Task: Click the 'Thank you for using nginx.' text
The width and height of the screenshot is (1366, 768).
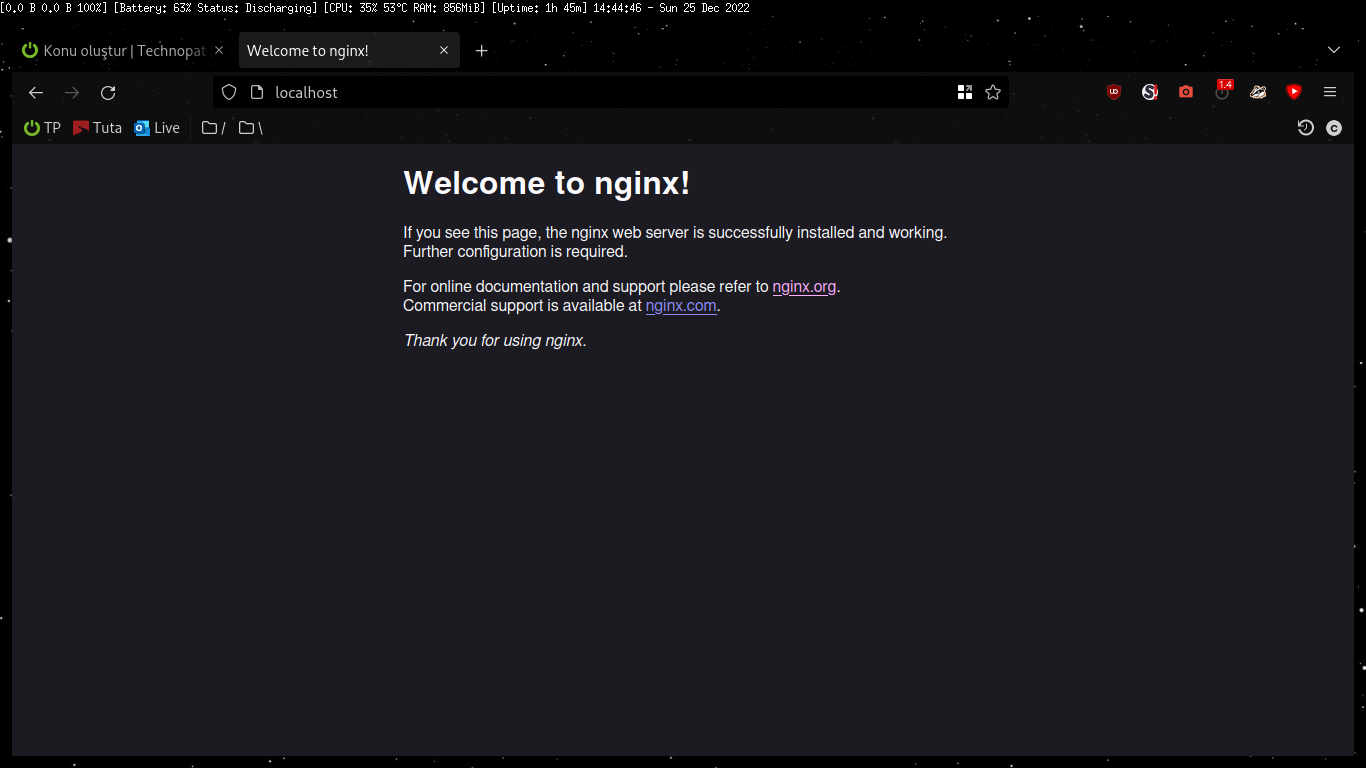Action: pos(495,341)
